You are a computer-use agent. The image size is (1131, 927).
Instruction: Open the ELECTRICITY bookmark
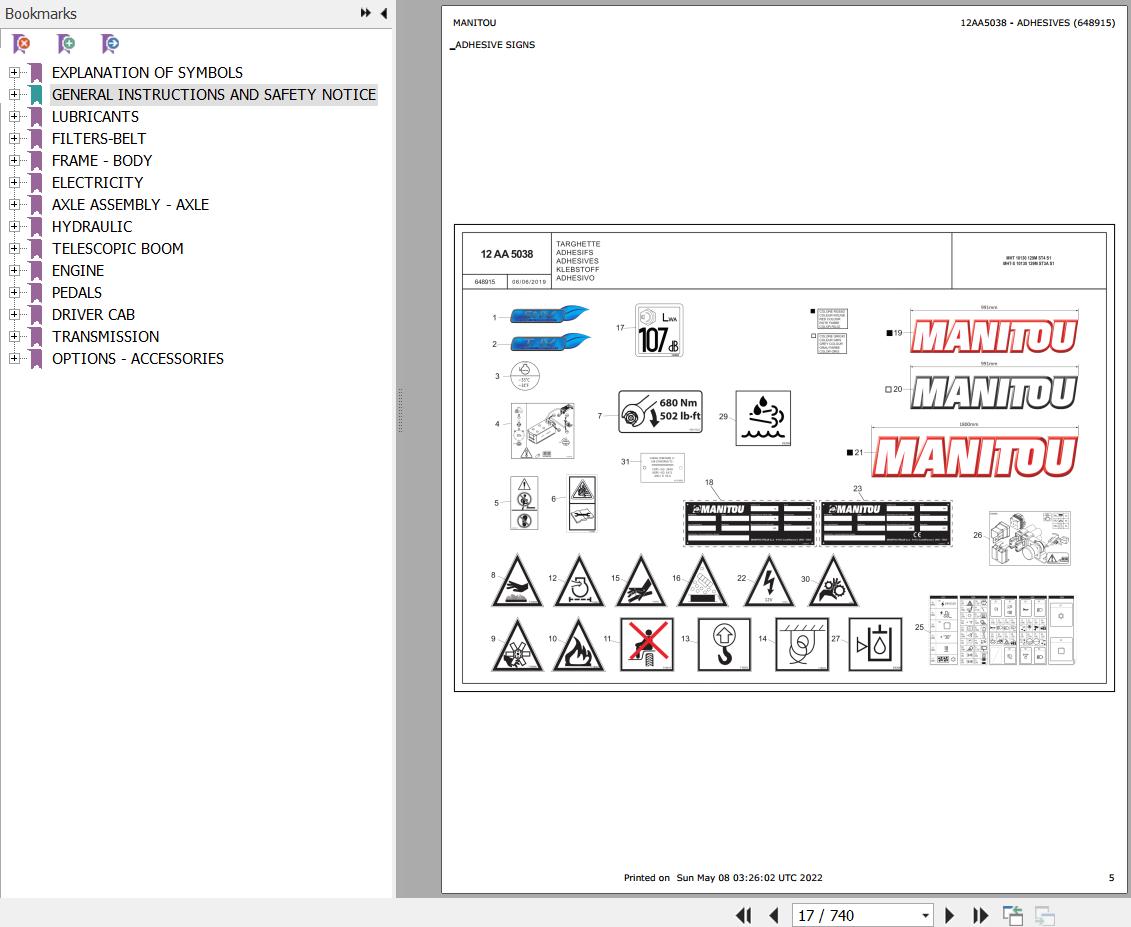pyautogui.click(x=97, y=183)
